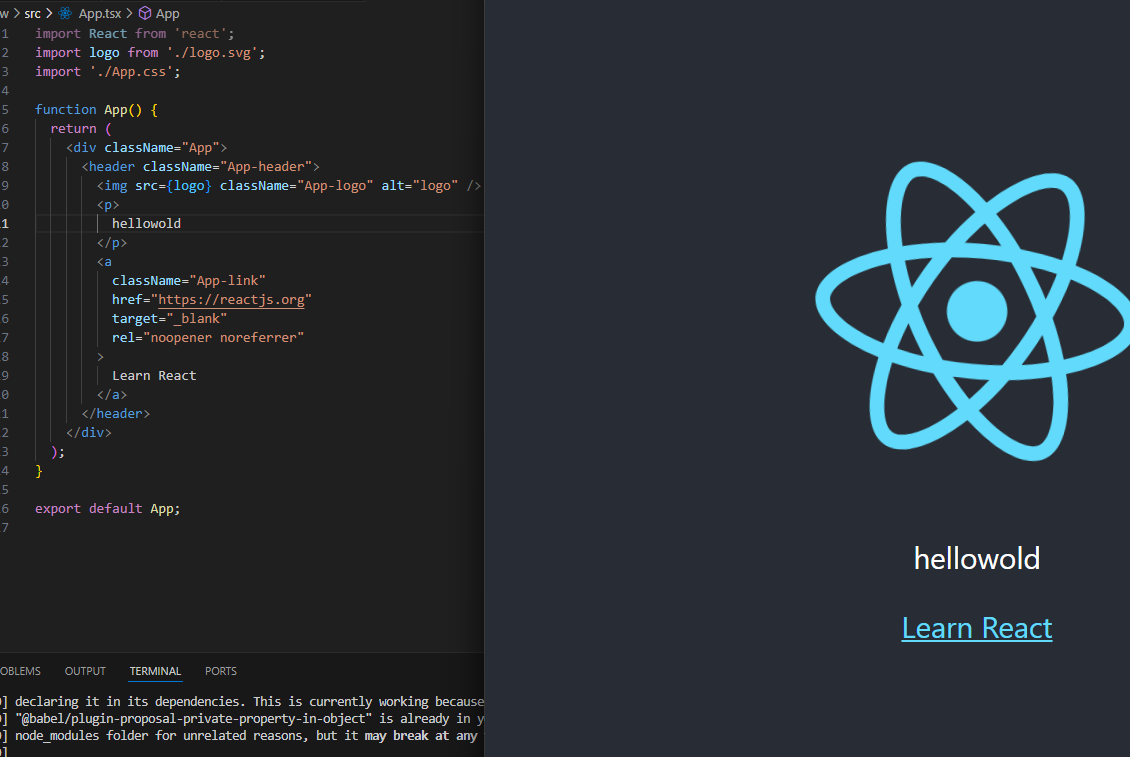Screen dimensions: 1130x757
Task: Click the 'return (' line in editor
Action: (81, 128)
